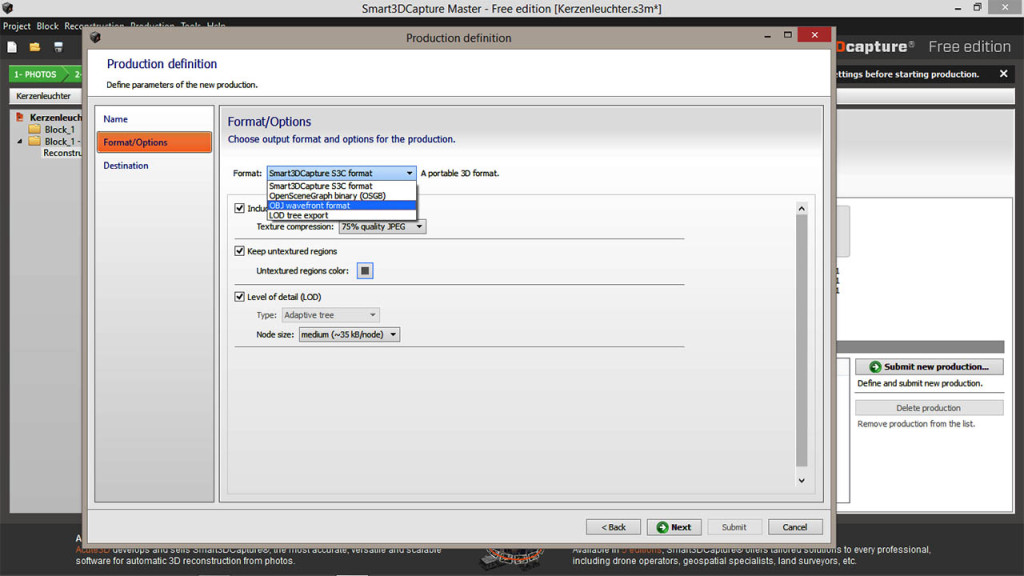Open the Node size dropdown
The image size is (1024, 576).
click(x=349, y=334)
